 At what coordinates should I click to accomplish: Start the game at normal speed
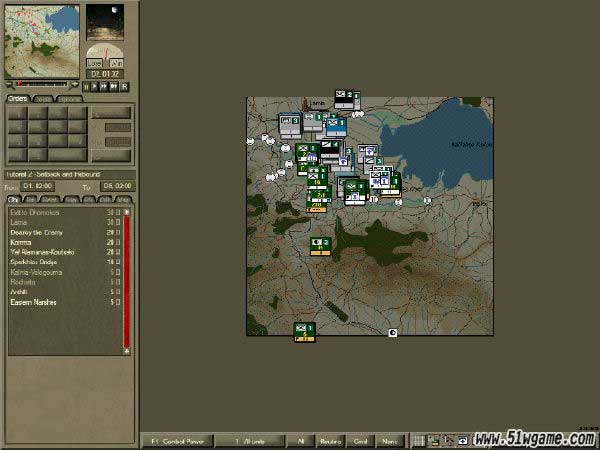[x=95, y=87]
